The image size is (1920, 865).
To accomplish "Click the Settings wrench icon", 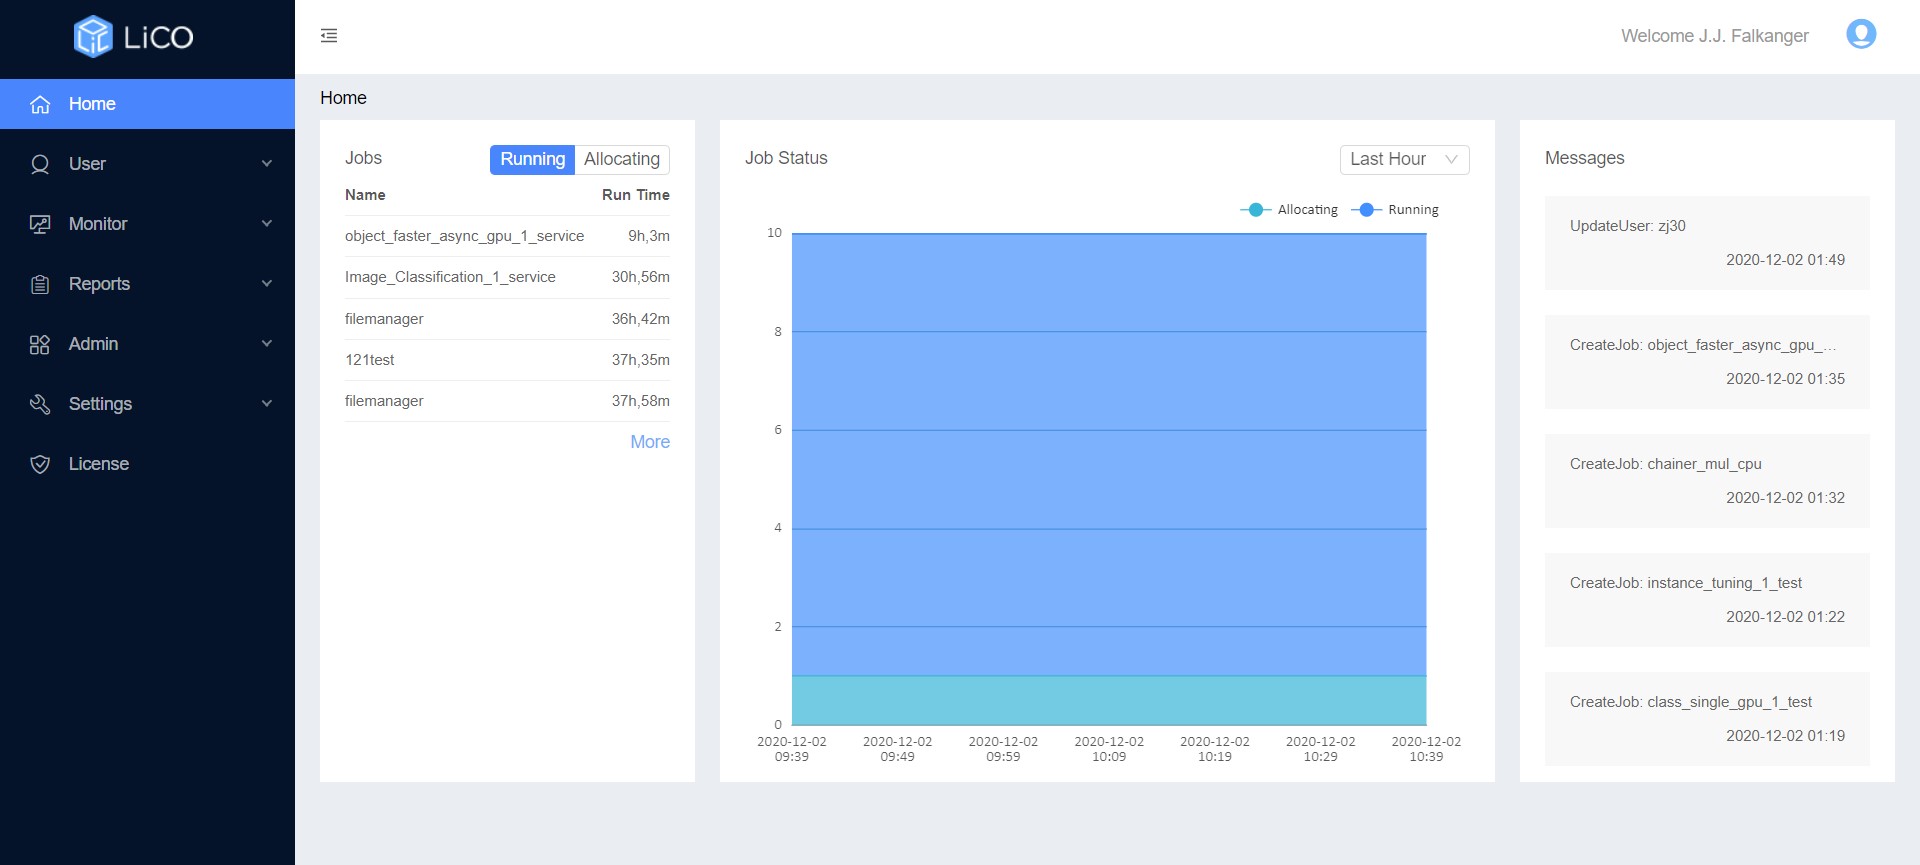I will pyautogui.click(x=40, y=404).
